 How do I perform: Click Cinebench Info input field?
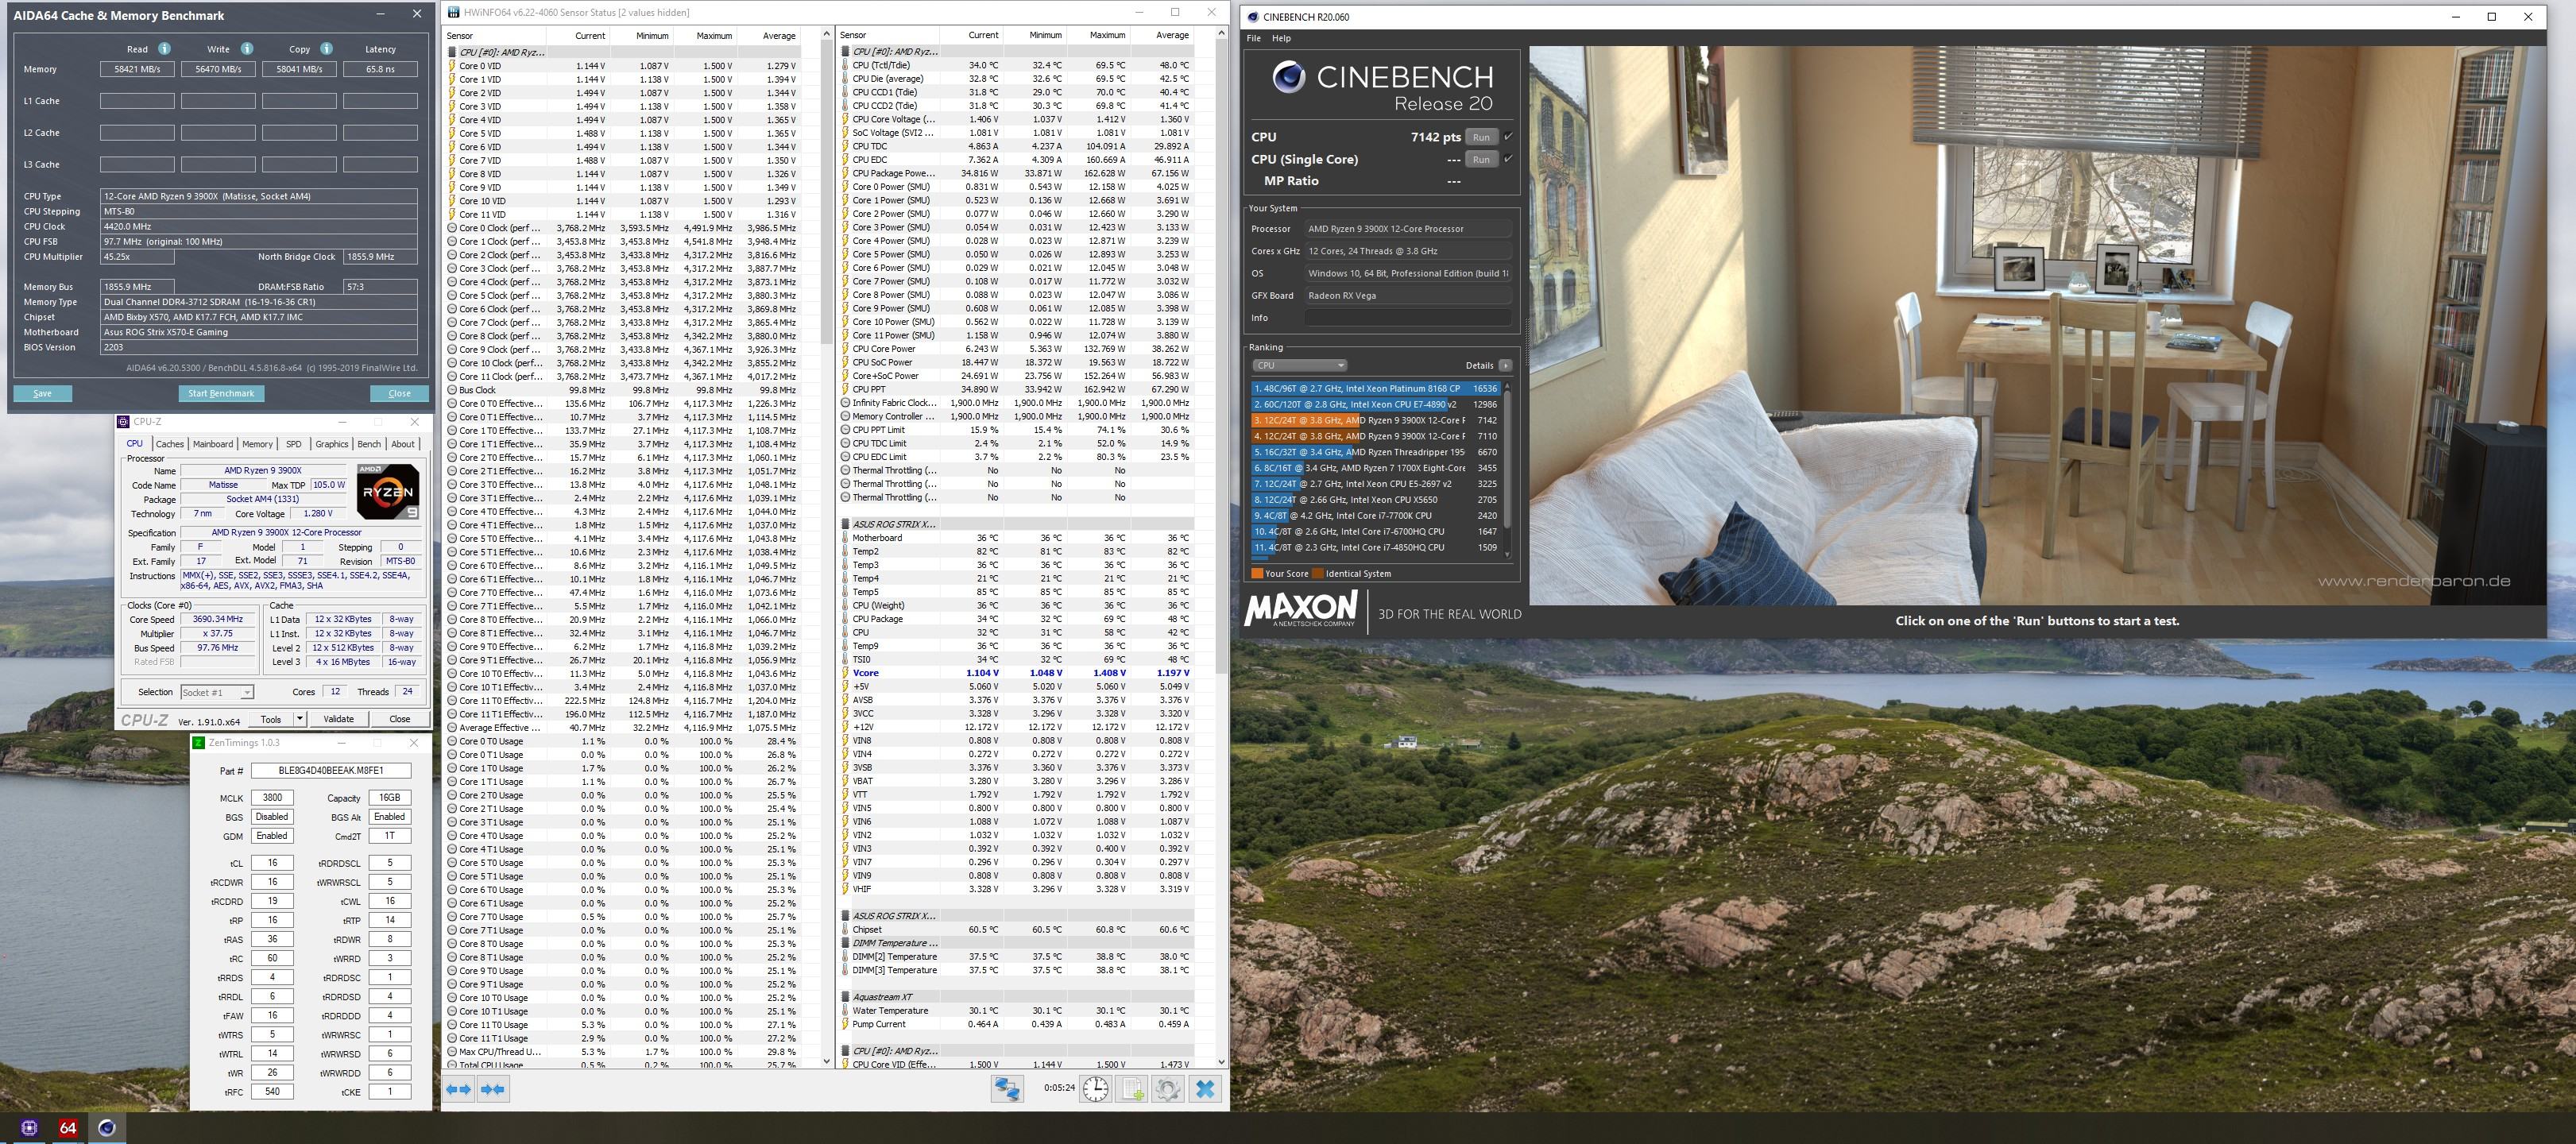tap(1407, 318)
